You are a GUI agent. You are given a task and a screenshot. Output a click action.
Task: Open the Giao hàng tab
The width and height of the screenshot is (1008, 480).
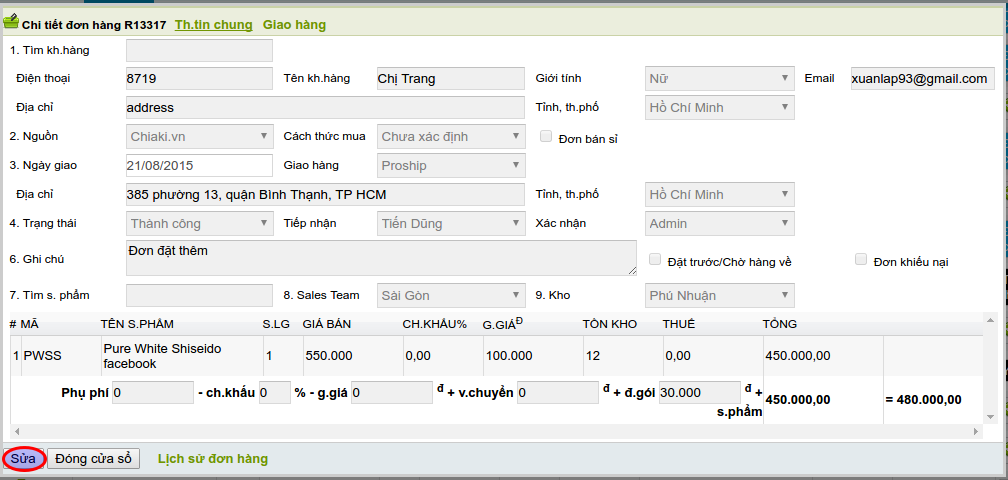294,25
